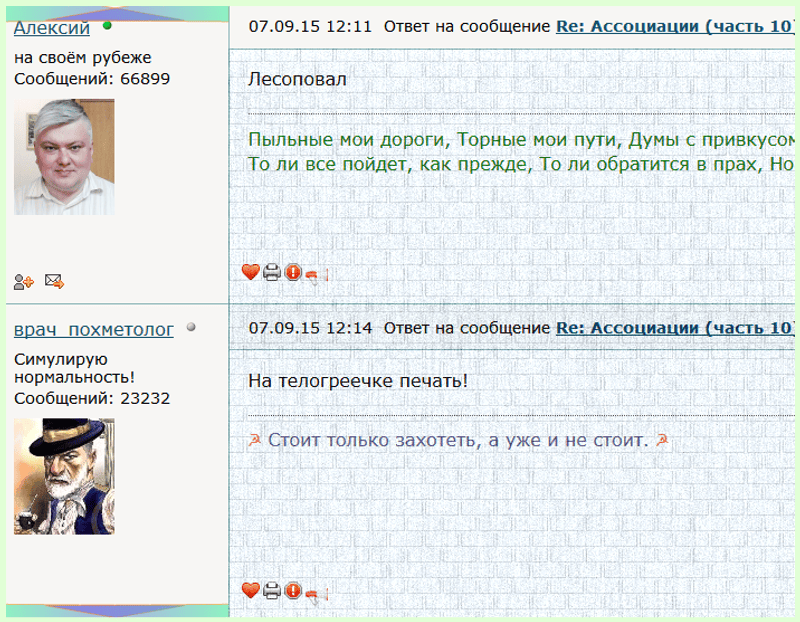800x622 pixels.
Task: Click the hammer-and-sickle symbol before «Стоит только захотеть»
Action: [255, 439]
